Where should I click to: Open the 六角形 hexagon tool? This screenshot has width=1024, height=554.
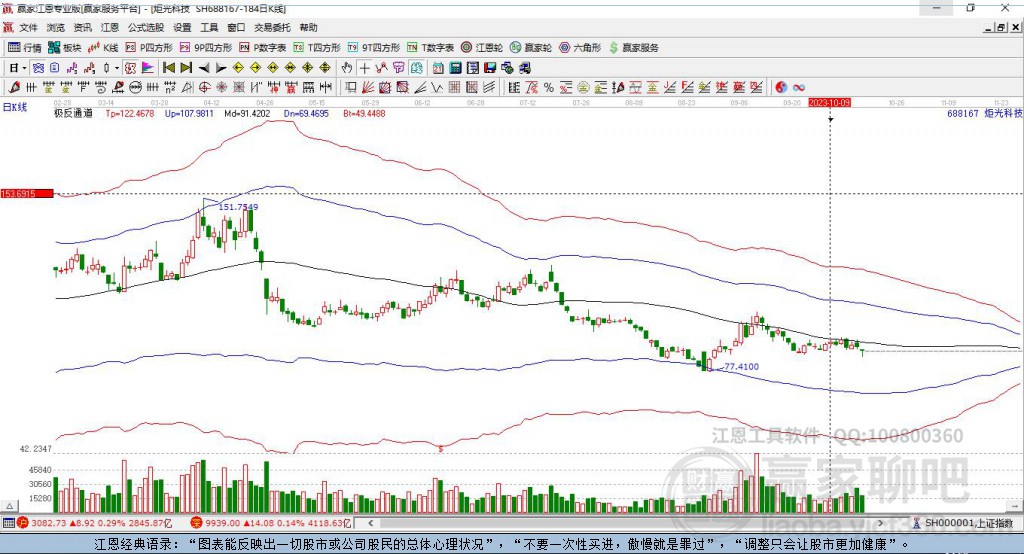pos(580,48)
